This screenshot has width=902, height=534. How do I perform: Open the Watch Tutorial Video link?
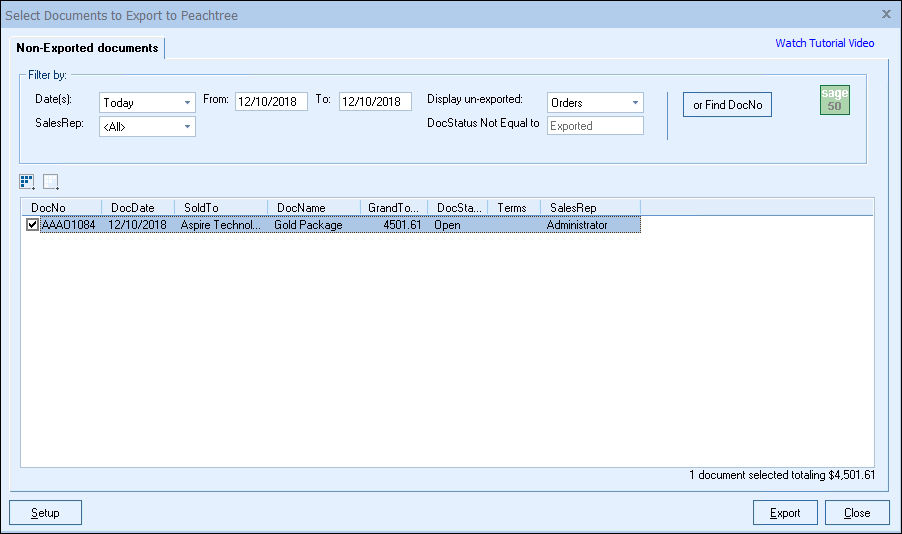(824, 43)
